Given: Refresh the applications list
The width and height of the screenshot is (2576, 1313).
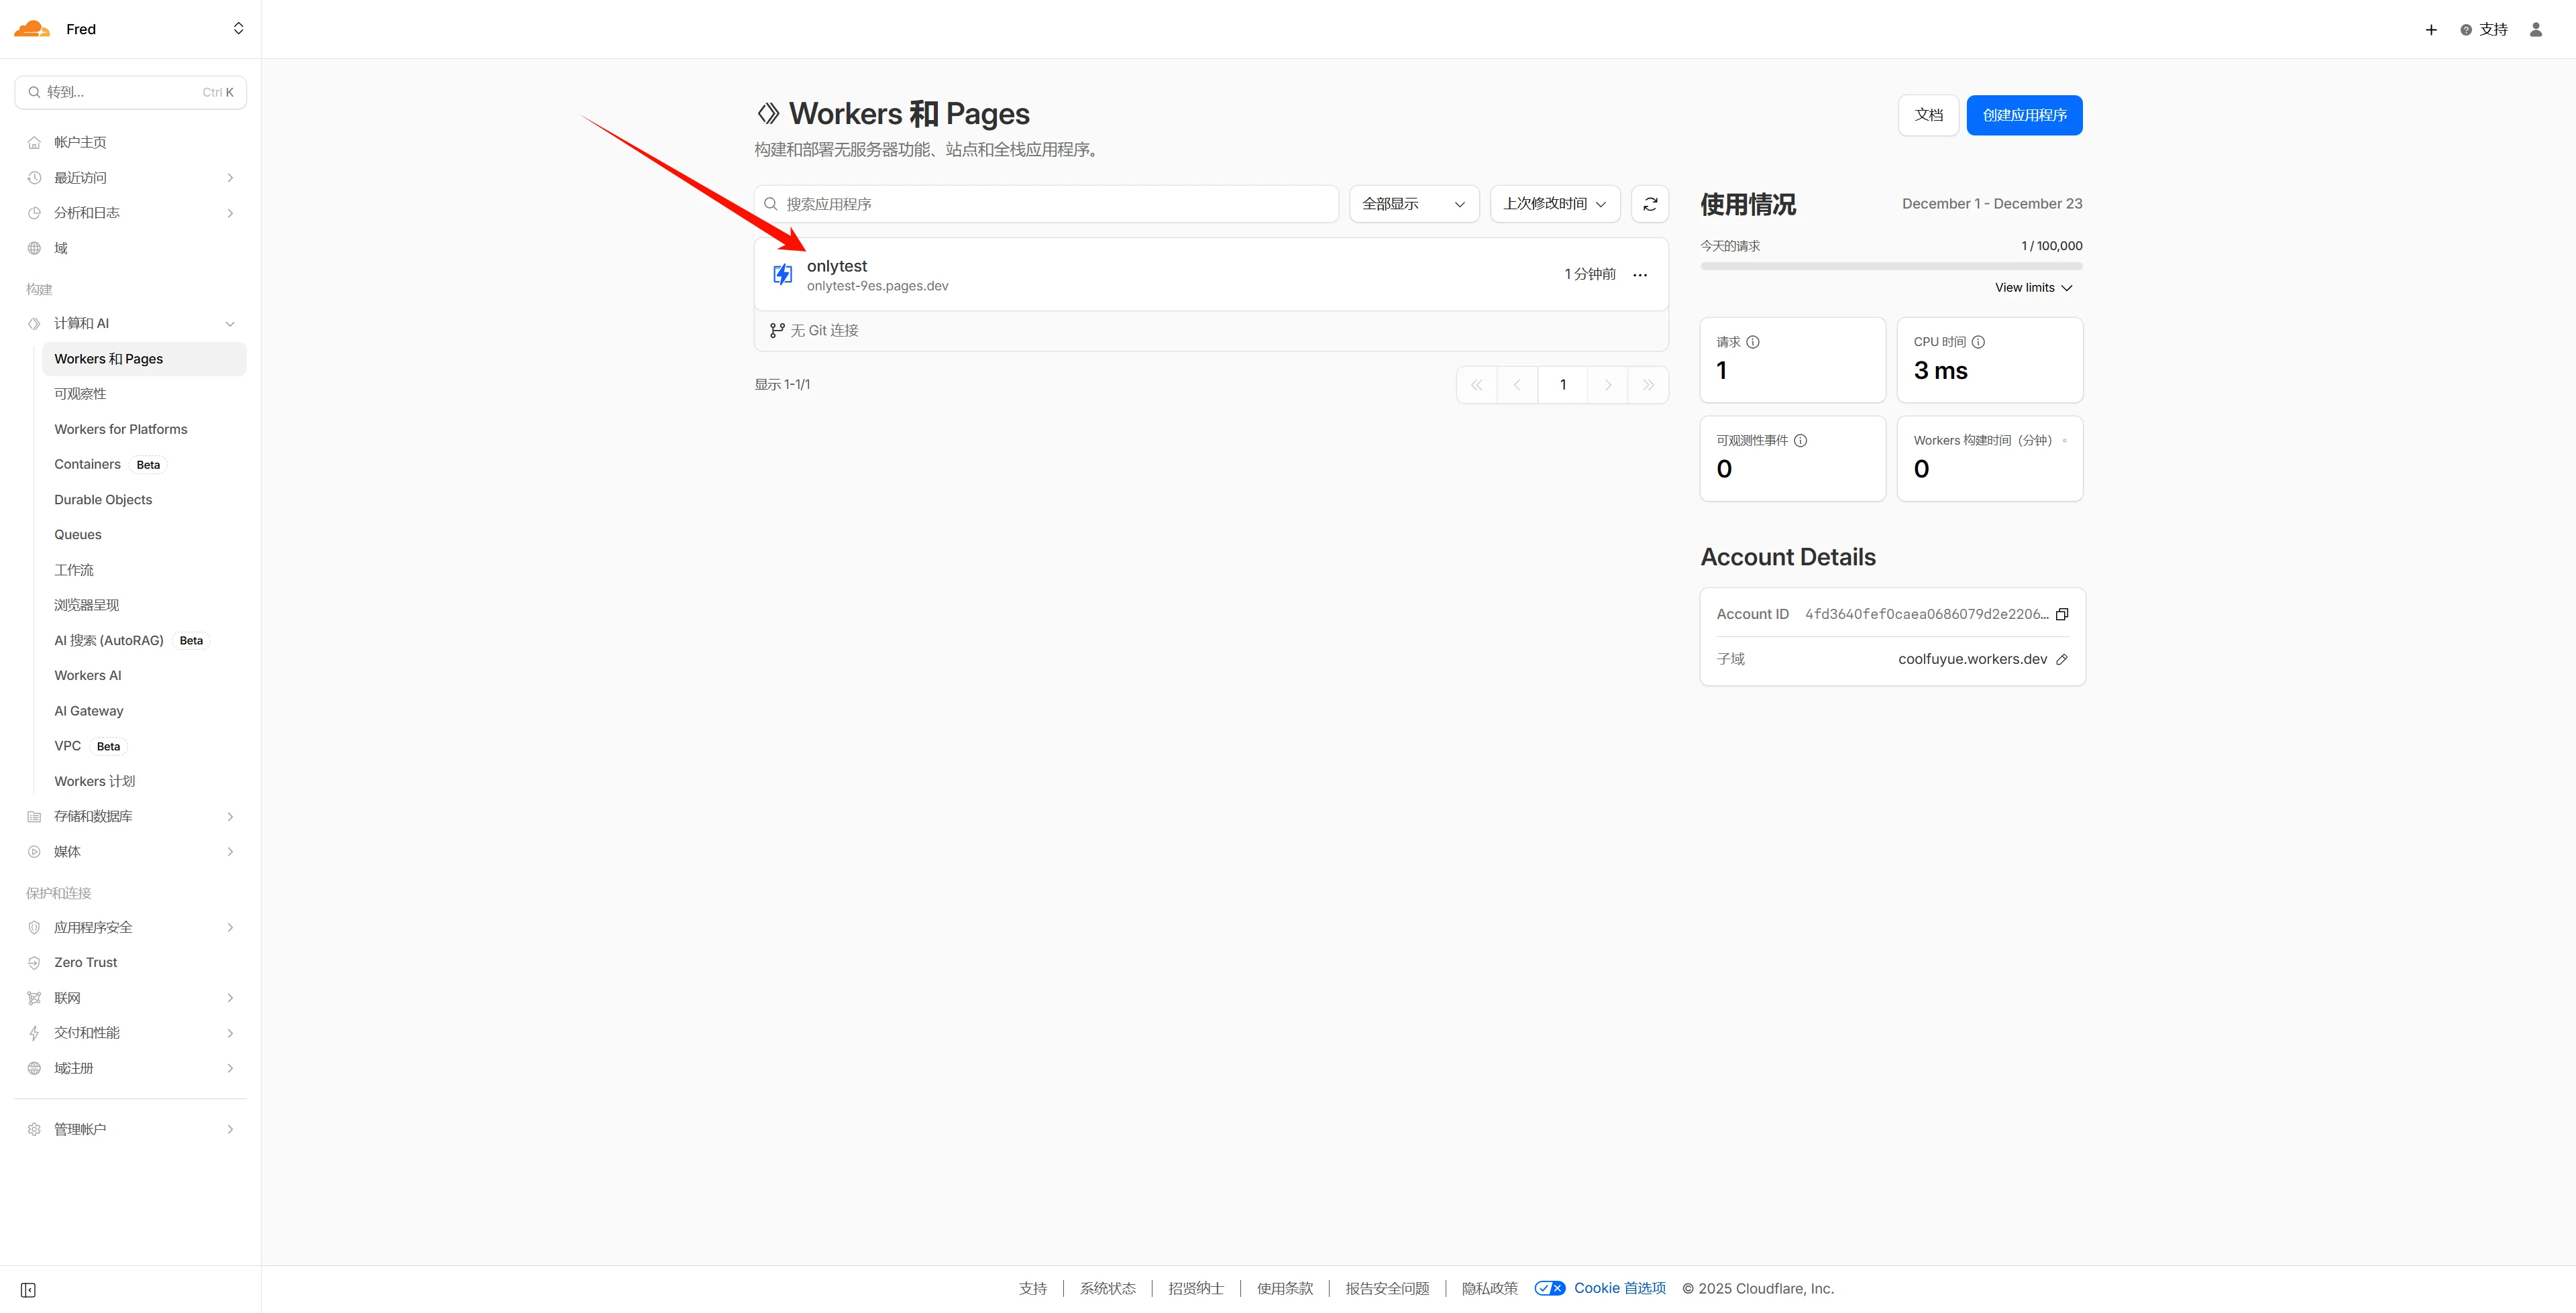Looking at the screenshot, I should (x=1650, y=204).
